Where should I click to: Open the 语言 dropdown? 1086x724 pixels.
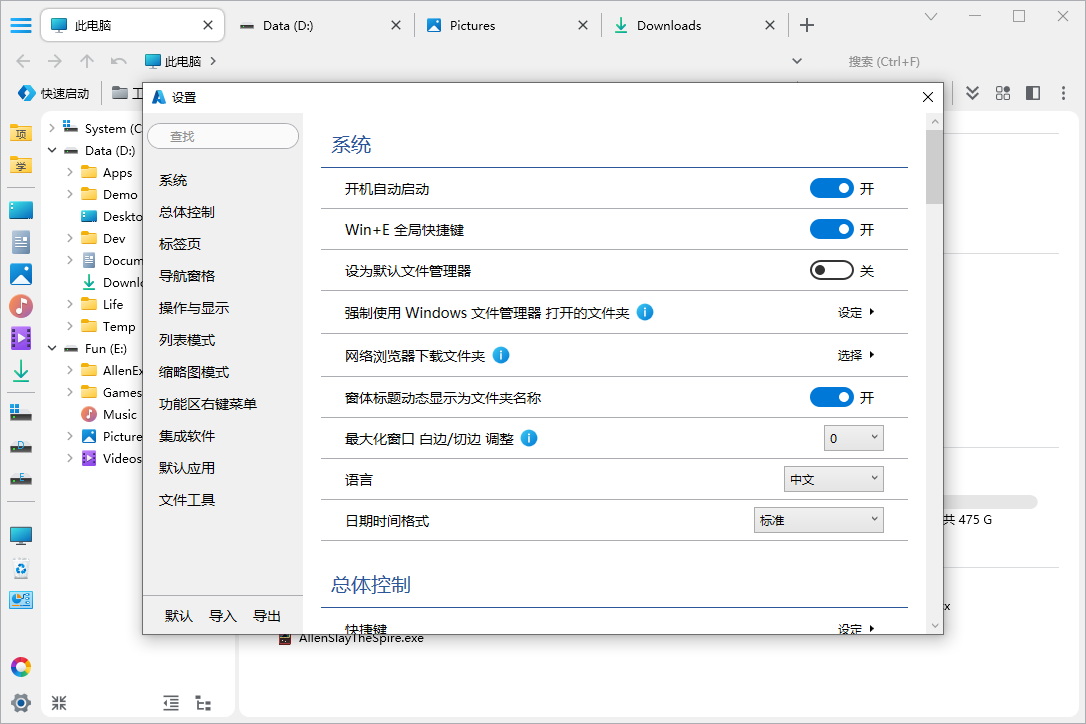833,479
